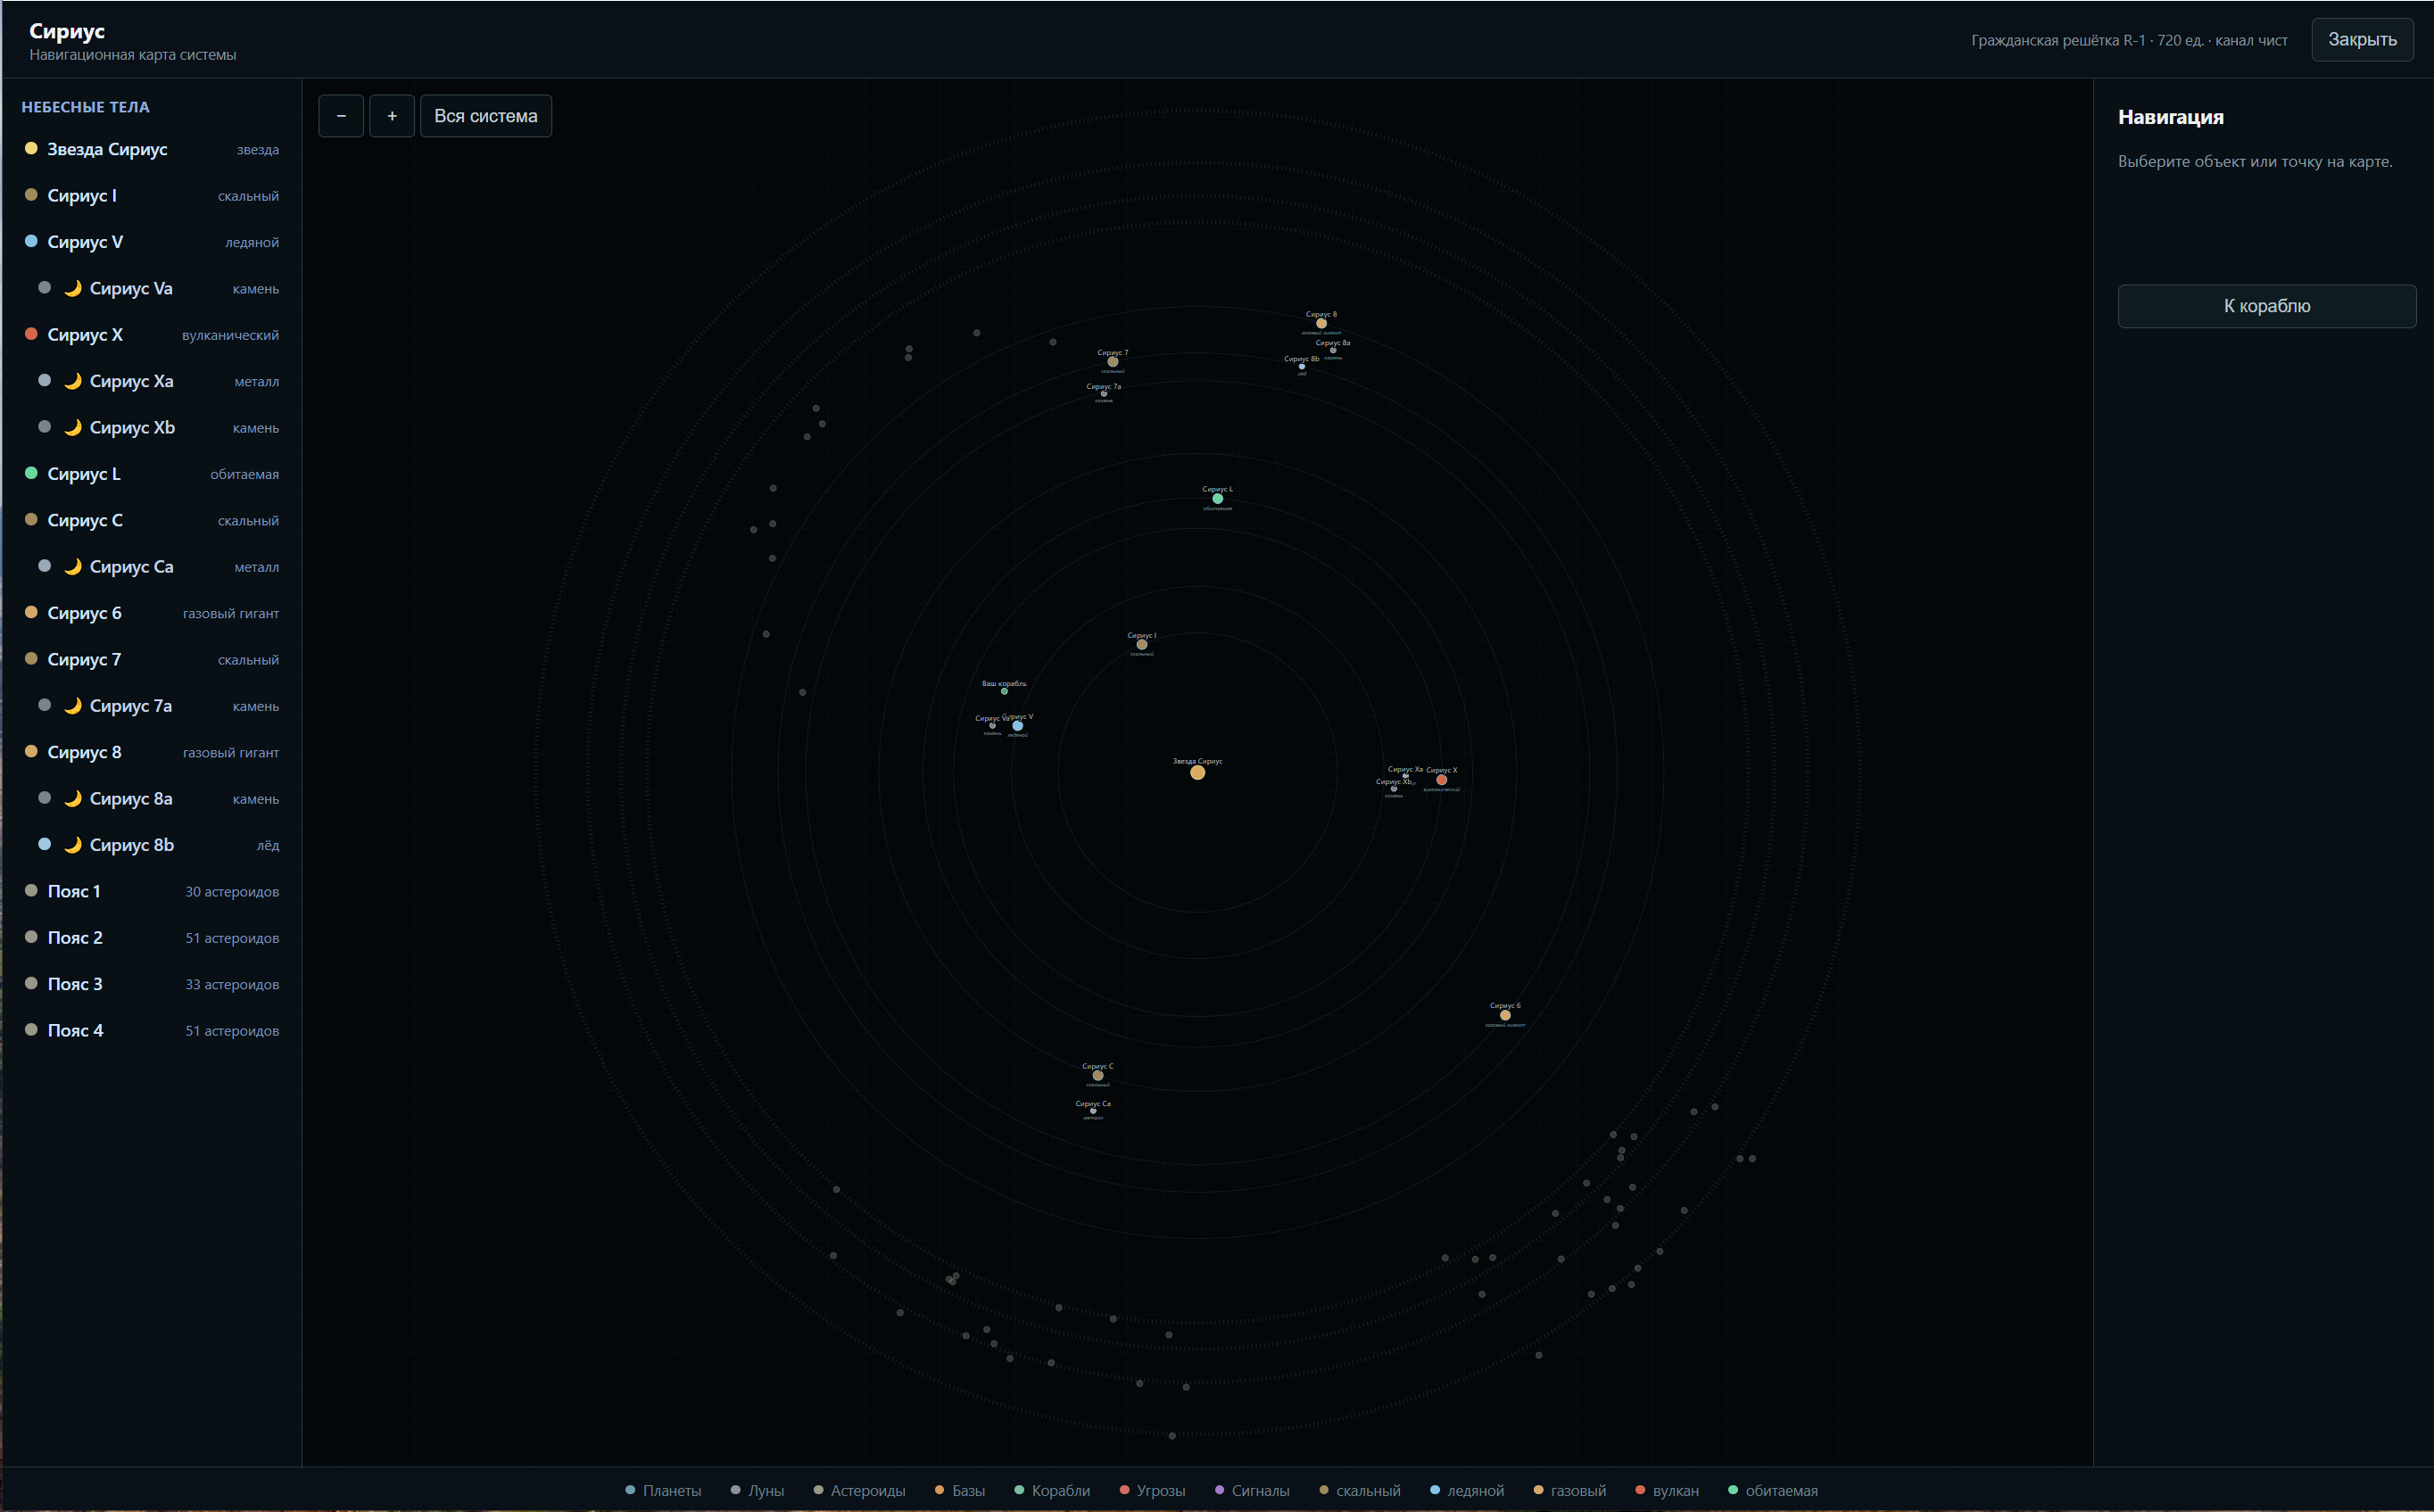Select moon 'Сириус Xb' row

[x=152, y=427]
